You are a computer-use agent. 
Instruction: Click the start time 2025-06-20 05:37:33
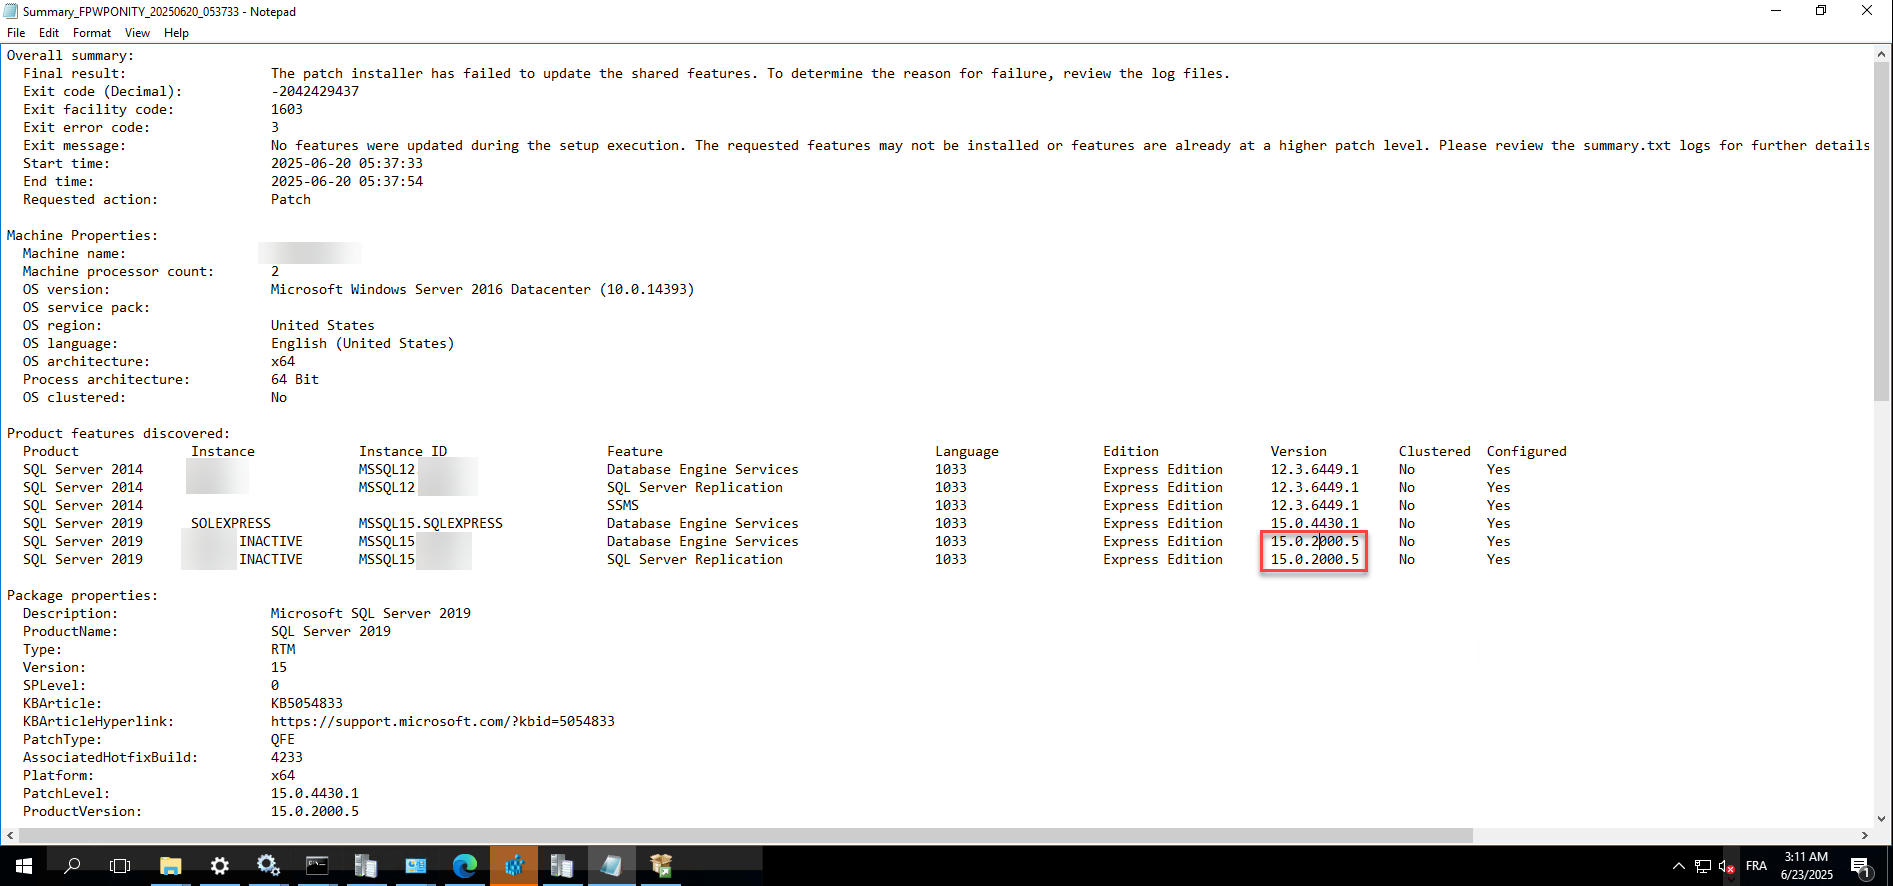347,163
